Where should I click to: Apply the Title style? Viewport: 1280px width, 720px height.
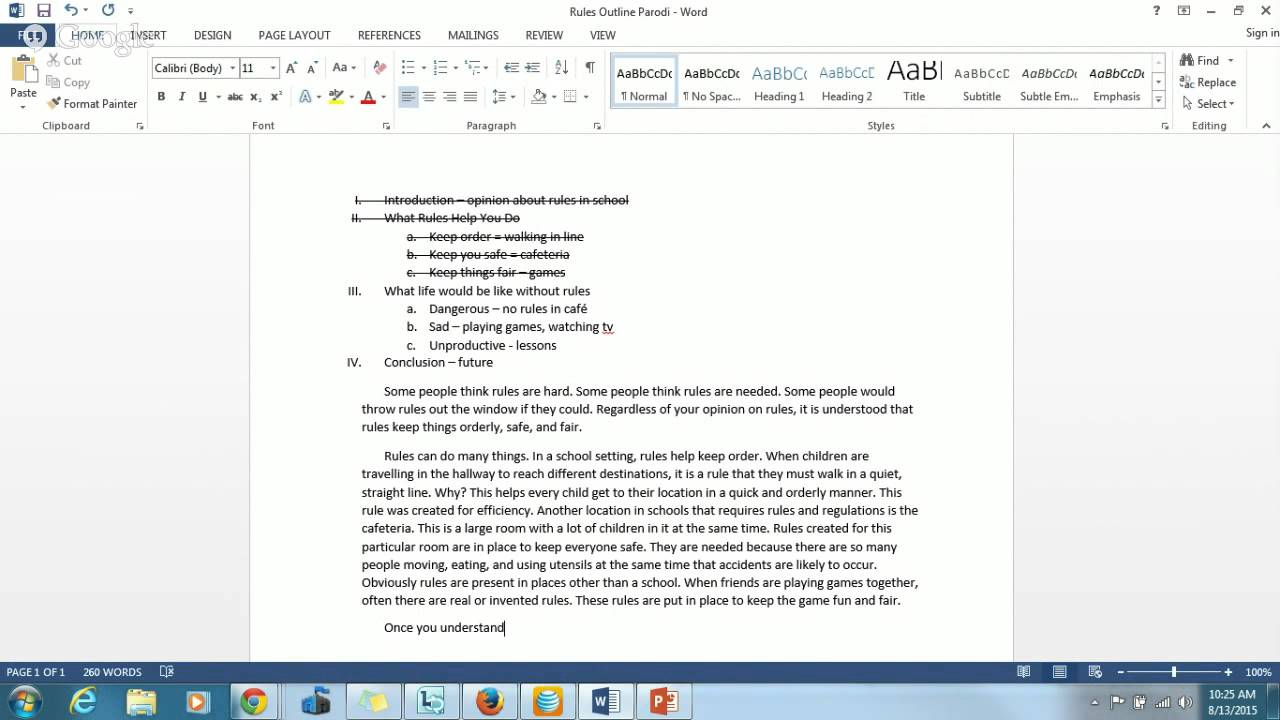coord(914,83)
